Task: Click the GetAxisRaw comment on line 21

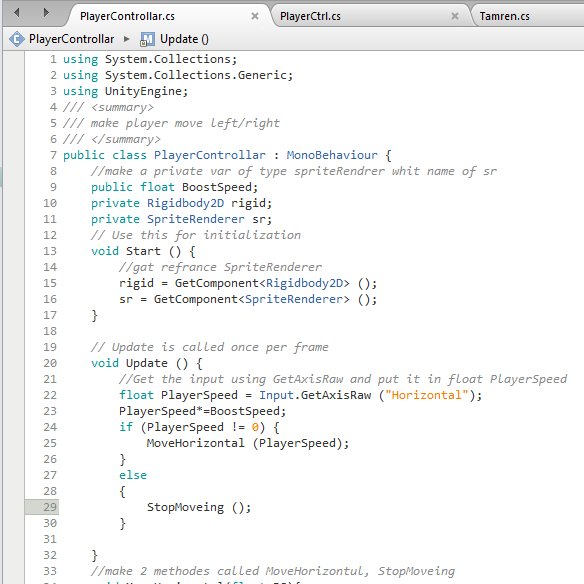Action: 343,379
